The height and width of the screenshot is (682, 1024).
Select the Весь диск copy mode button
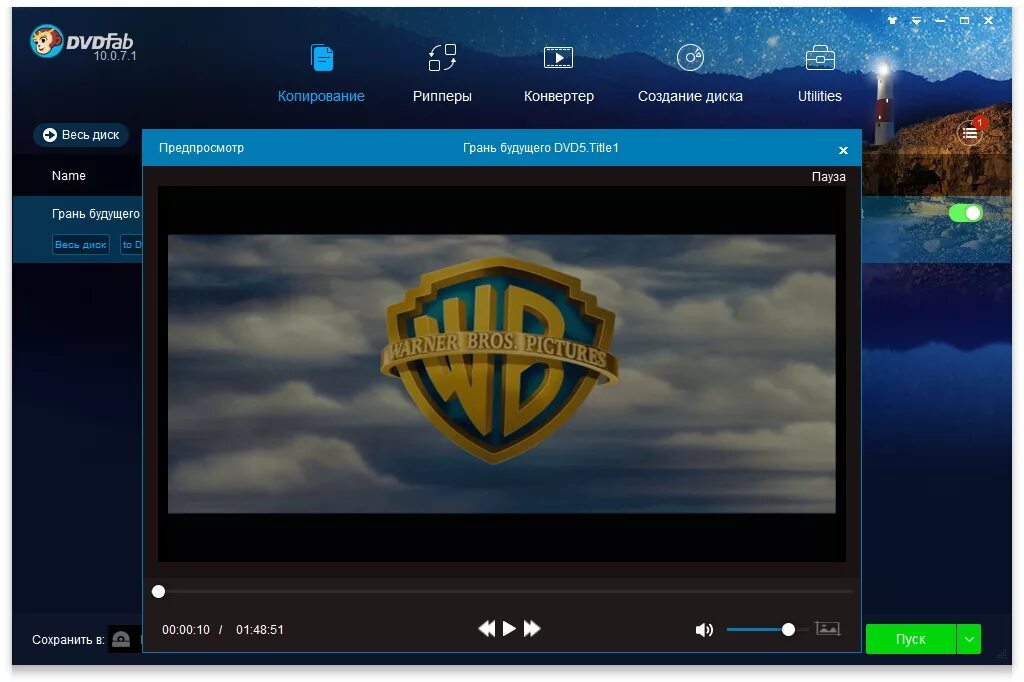(x=81, y=135)
